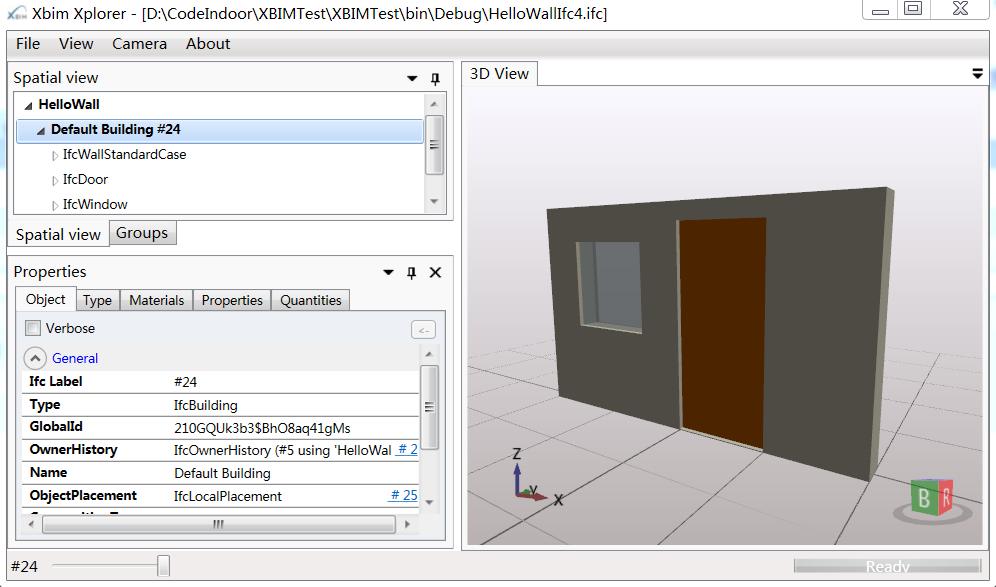The height and width of the screenshot is (587, 996).
Task: Open Properties panel options arrow
Action: point(388,273)
